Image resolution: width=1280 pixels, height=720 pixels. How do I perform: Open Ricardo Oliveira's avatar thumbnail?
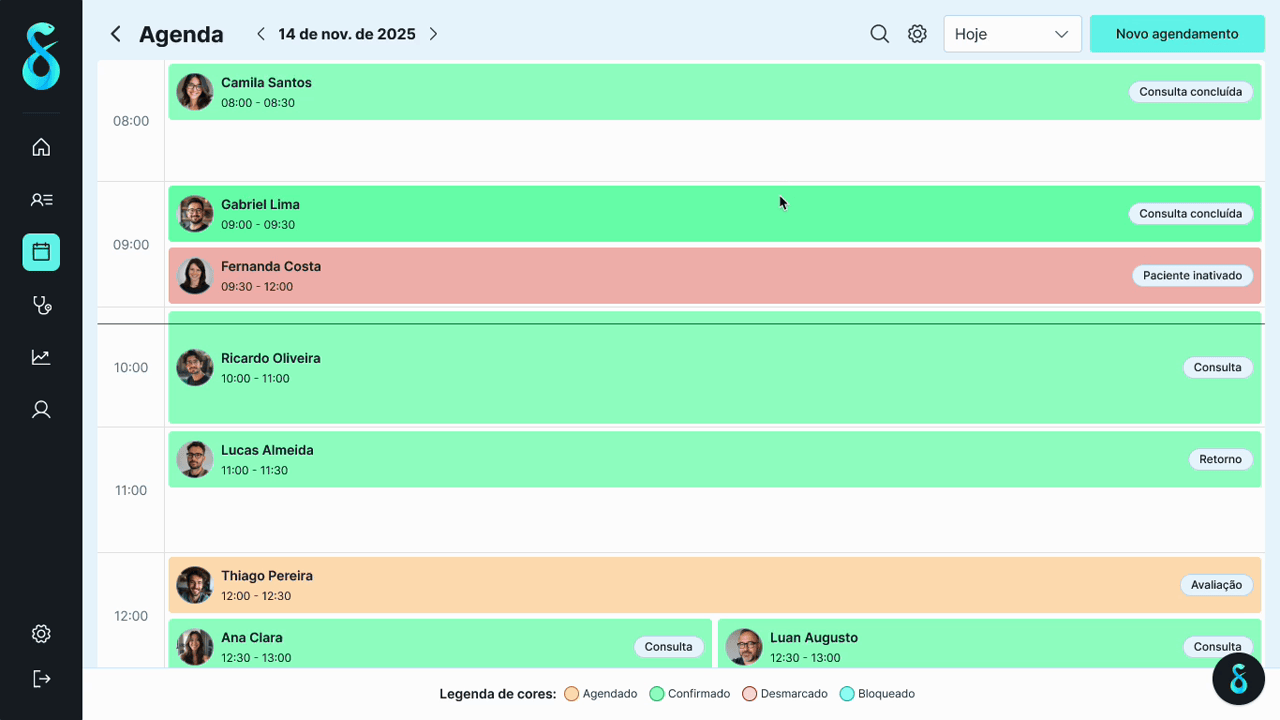tap(194, 367)
